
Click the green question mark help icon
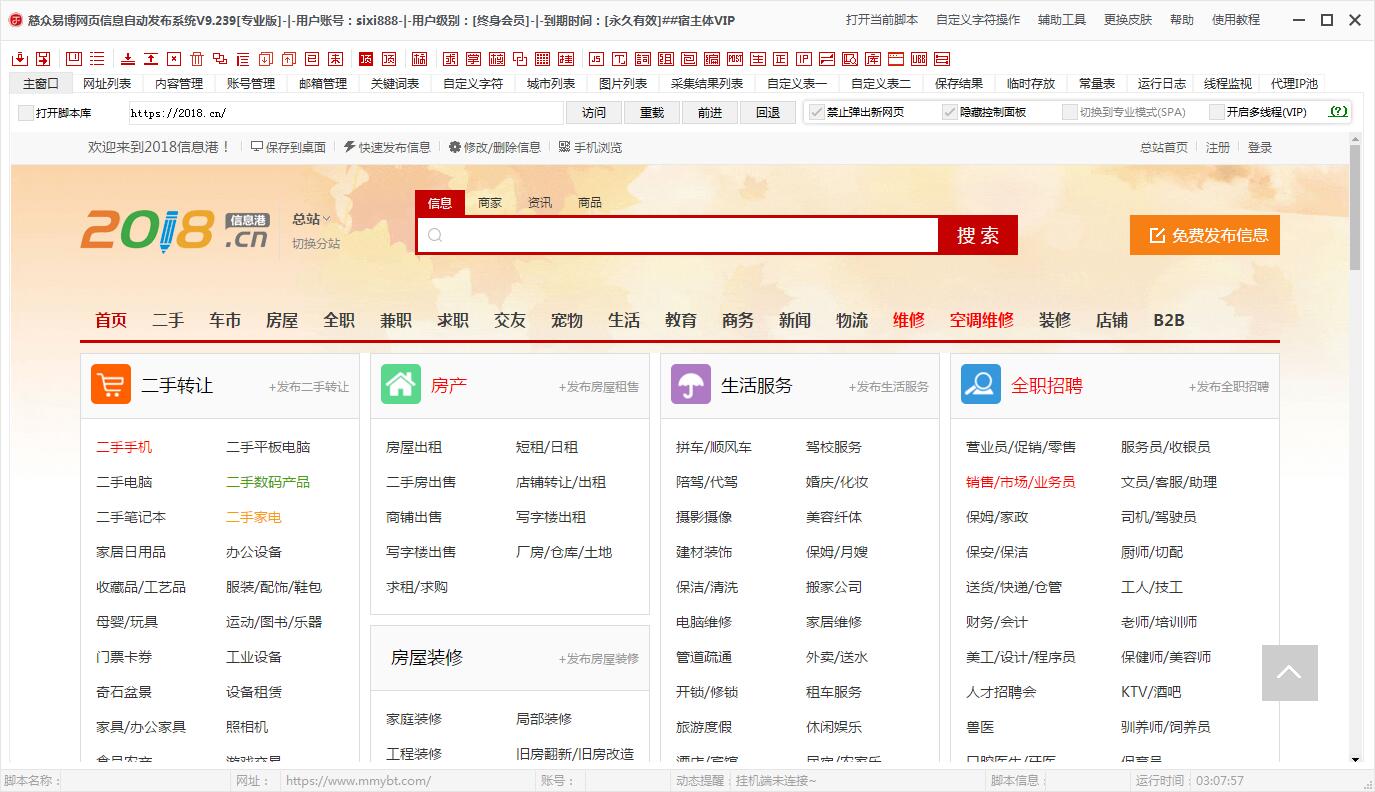point(1338,112)
